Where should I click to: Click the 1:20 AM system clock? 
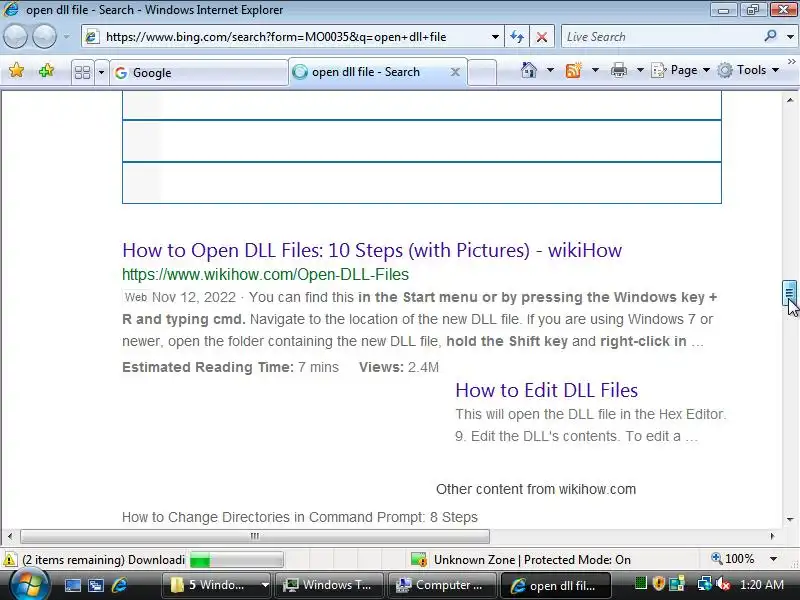[761, 584]
